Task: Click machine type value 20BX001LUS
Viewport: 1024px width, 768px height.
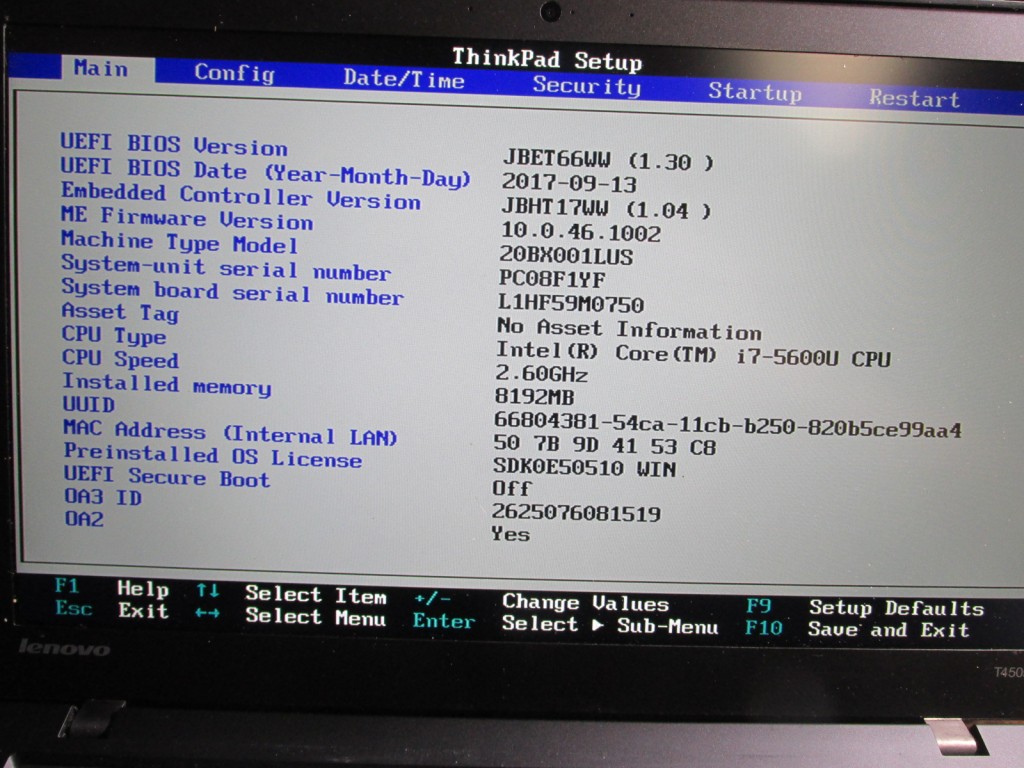Action: [566, 255]
